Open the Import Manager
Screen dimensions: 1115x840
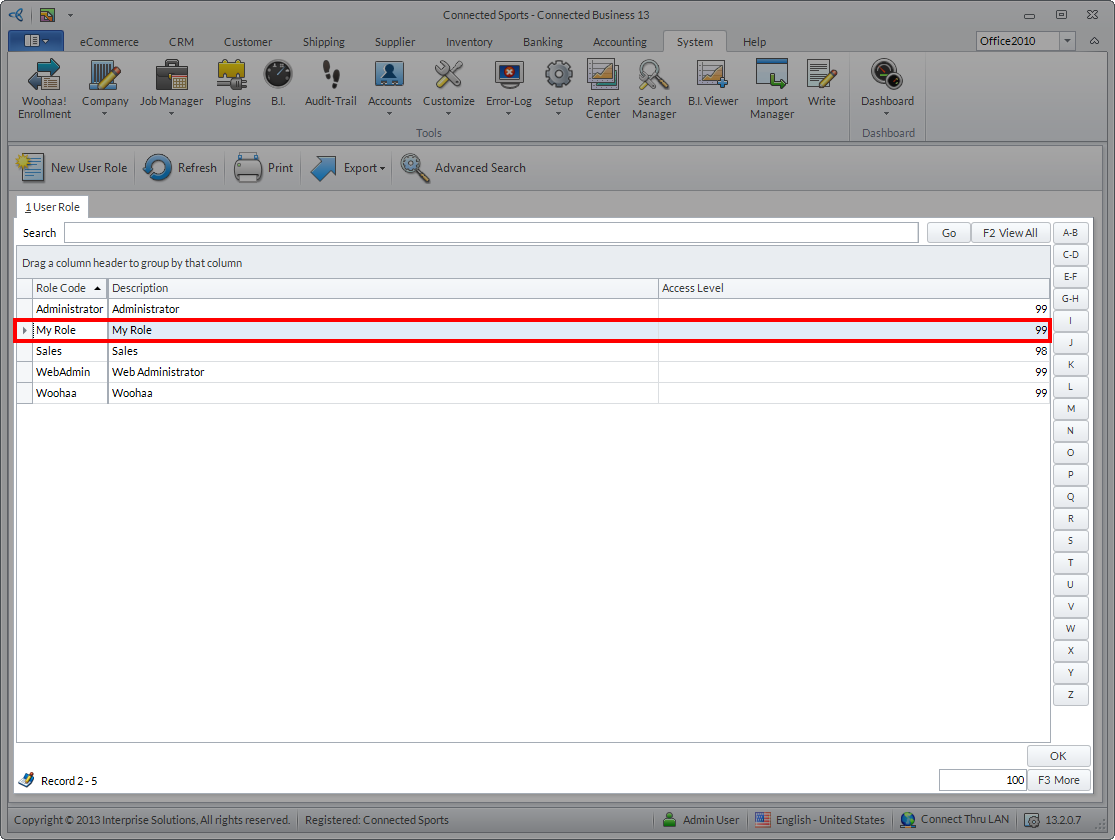tap(771, 89)
